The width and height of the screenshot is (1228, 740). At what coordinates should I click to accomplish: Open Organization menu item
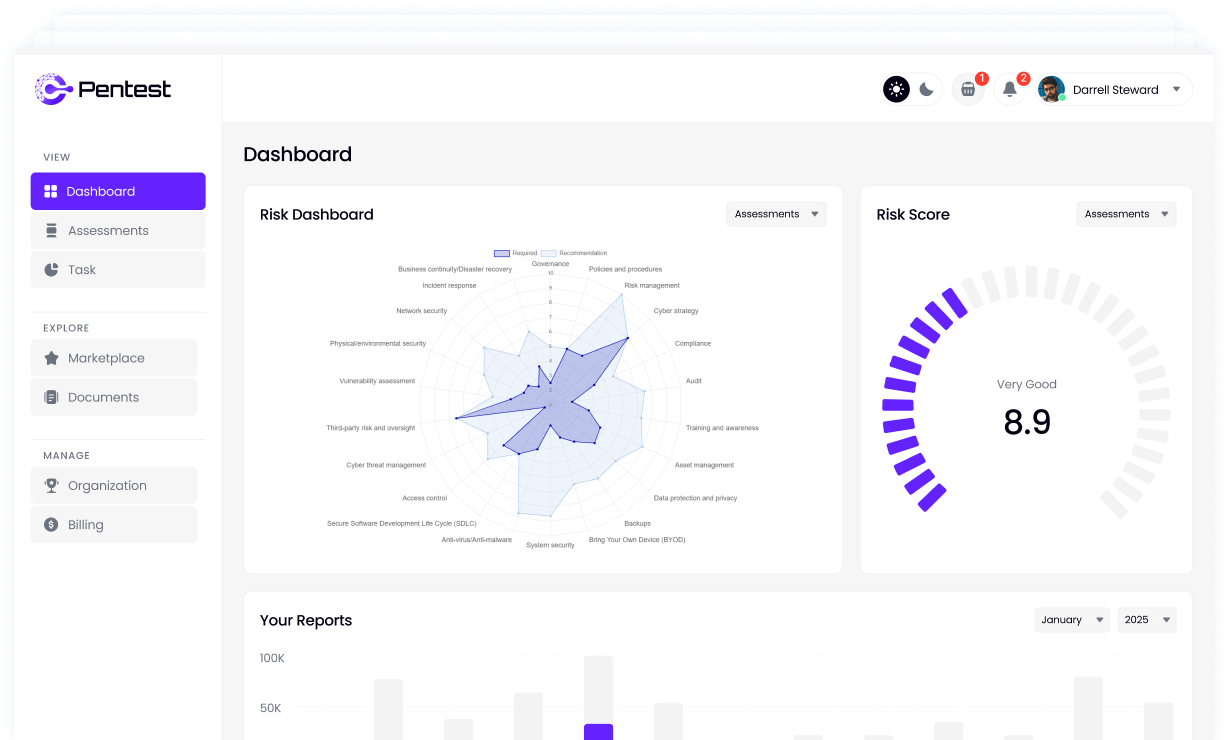(114, 485)
